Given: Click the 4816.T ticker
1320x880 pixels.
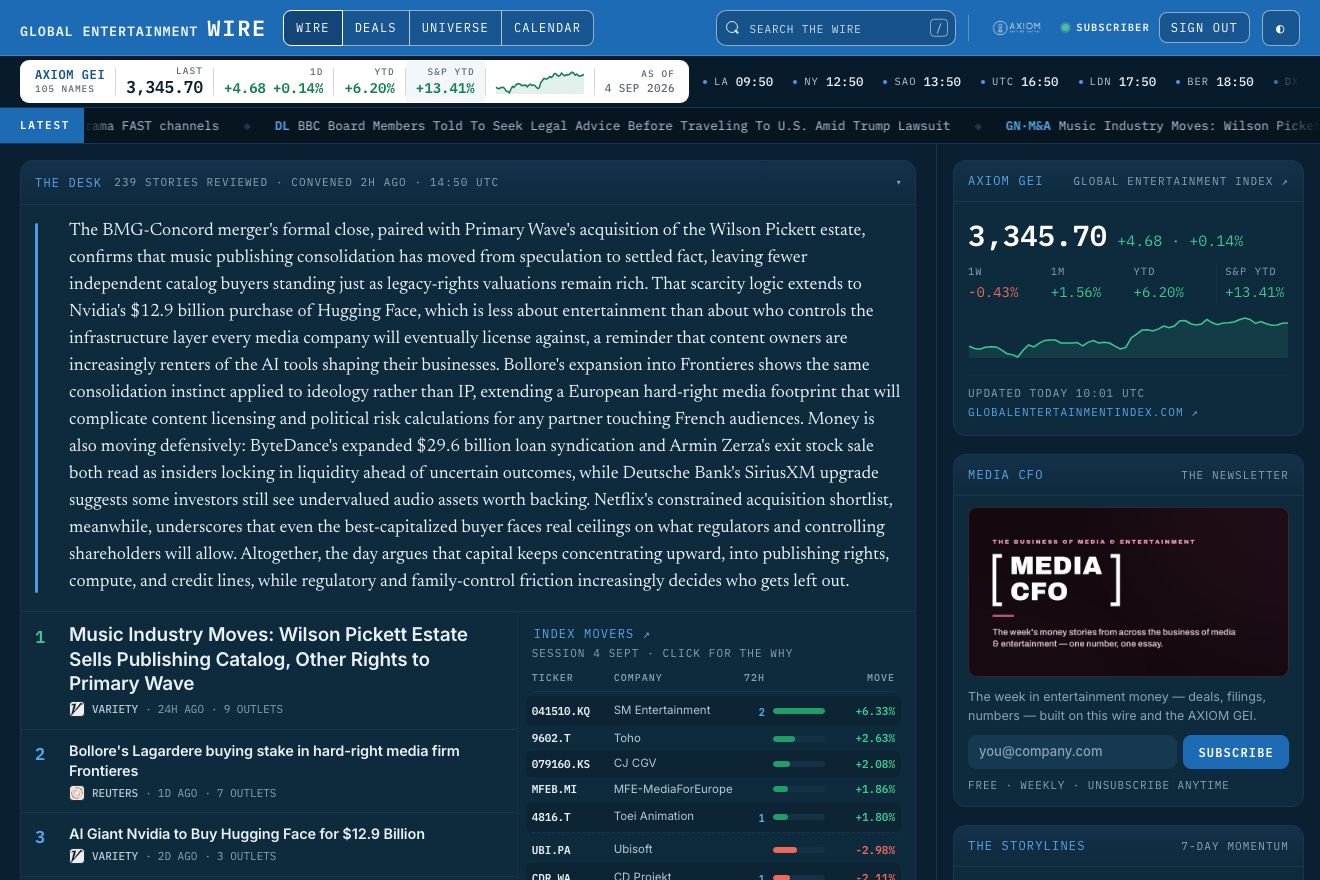Looking at the screenshot, I should 551,817.
